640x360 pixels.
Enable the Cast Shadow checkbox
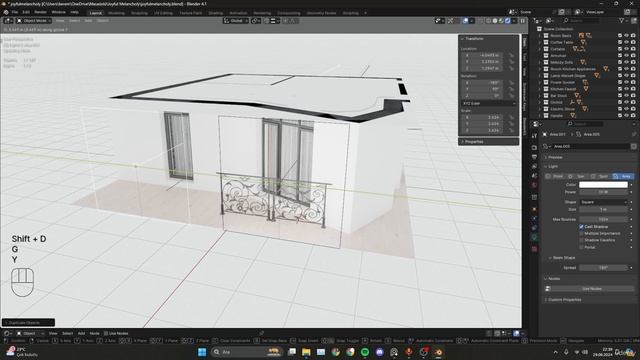(x=581, y=227)
